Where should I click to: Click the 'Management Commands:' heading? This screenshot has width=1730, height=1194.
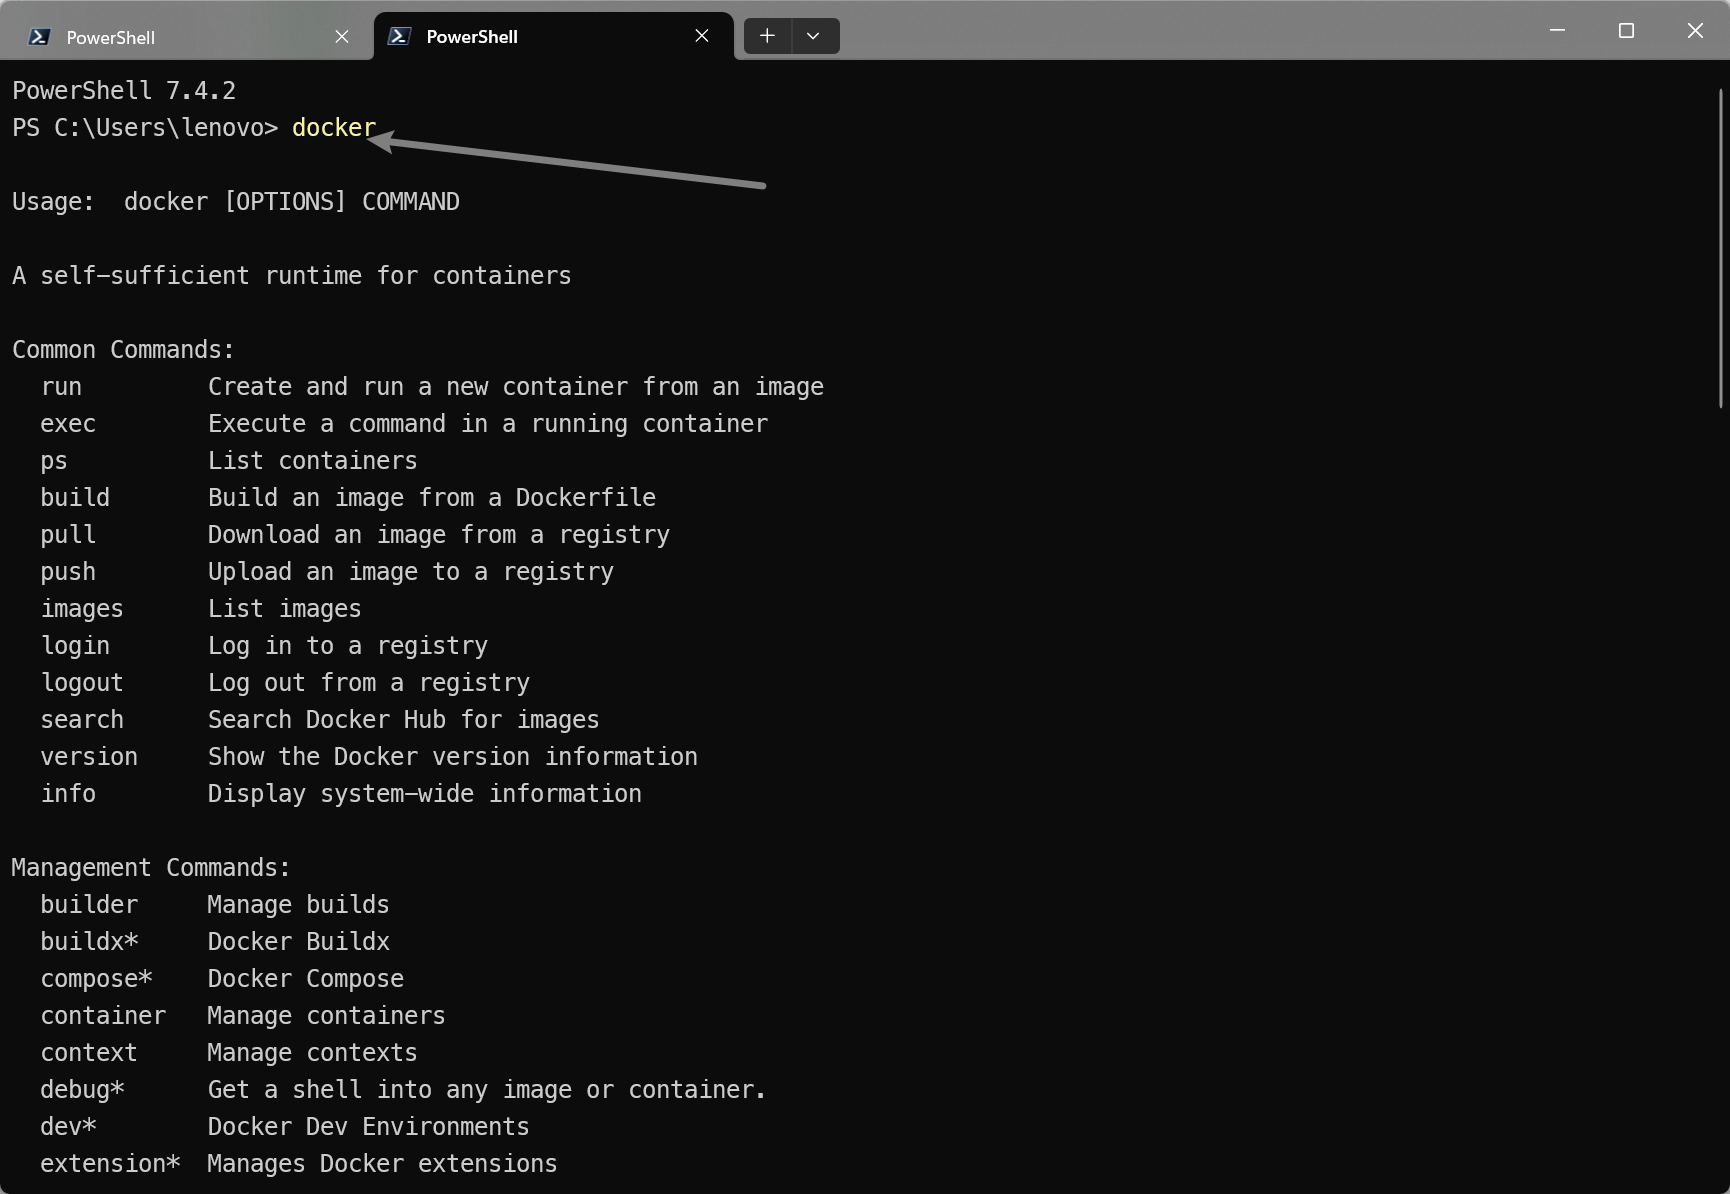coord(151,868)
